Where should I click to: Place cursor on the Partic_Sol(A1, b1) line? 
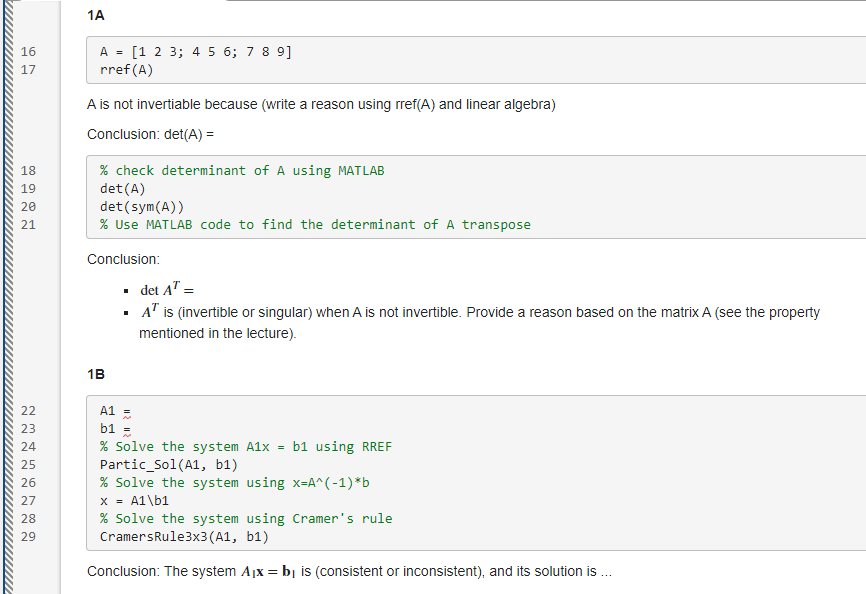161,464
